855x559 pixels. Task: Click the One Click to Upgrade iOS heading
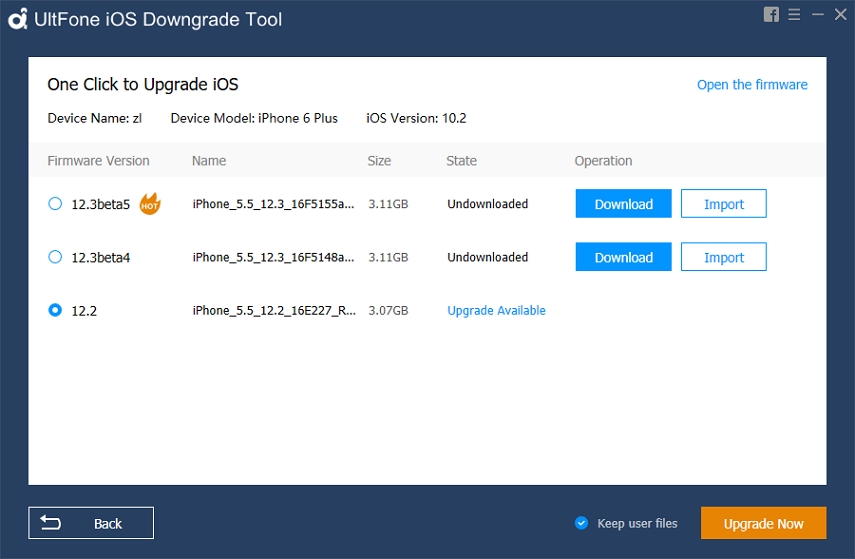(x=143, y=85)
